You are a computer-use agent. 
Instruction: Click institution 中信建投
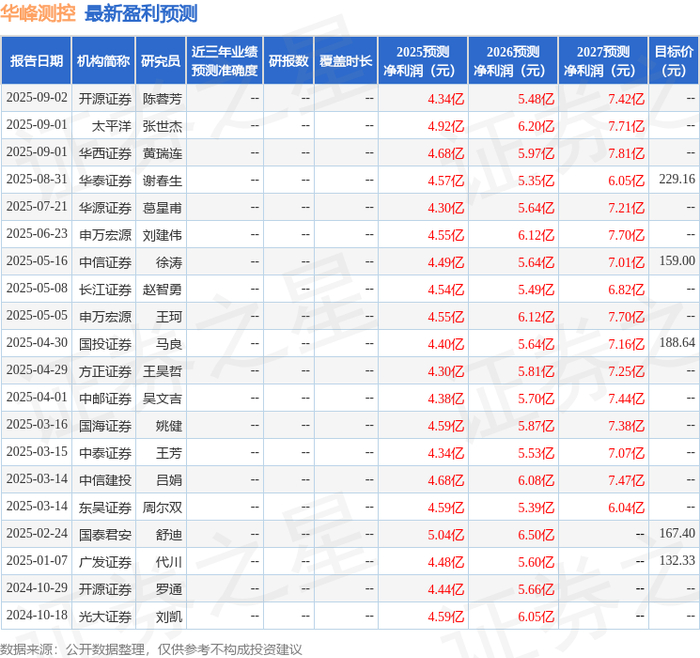pos(105,480)
